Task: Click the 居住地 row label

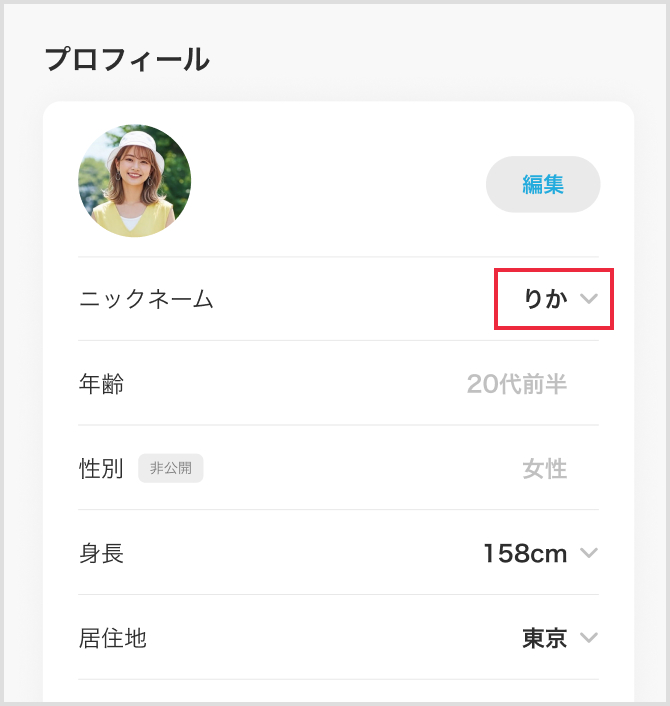Action: pyautogui.click(x=112, y=638)
